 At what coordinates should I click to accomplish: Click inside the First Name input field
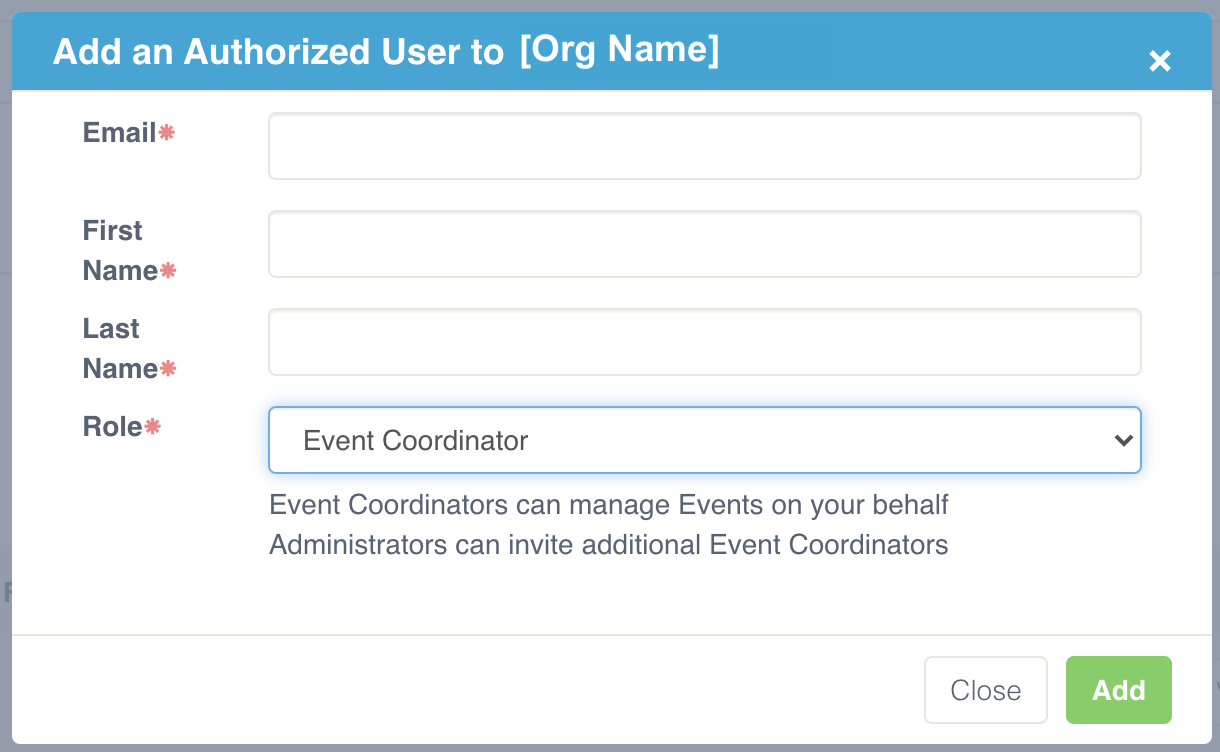705,243
